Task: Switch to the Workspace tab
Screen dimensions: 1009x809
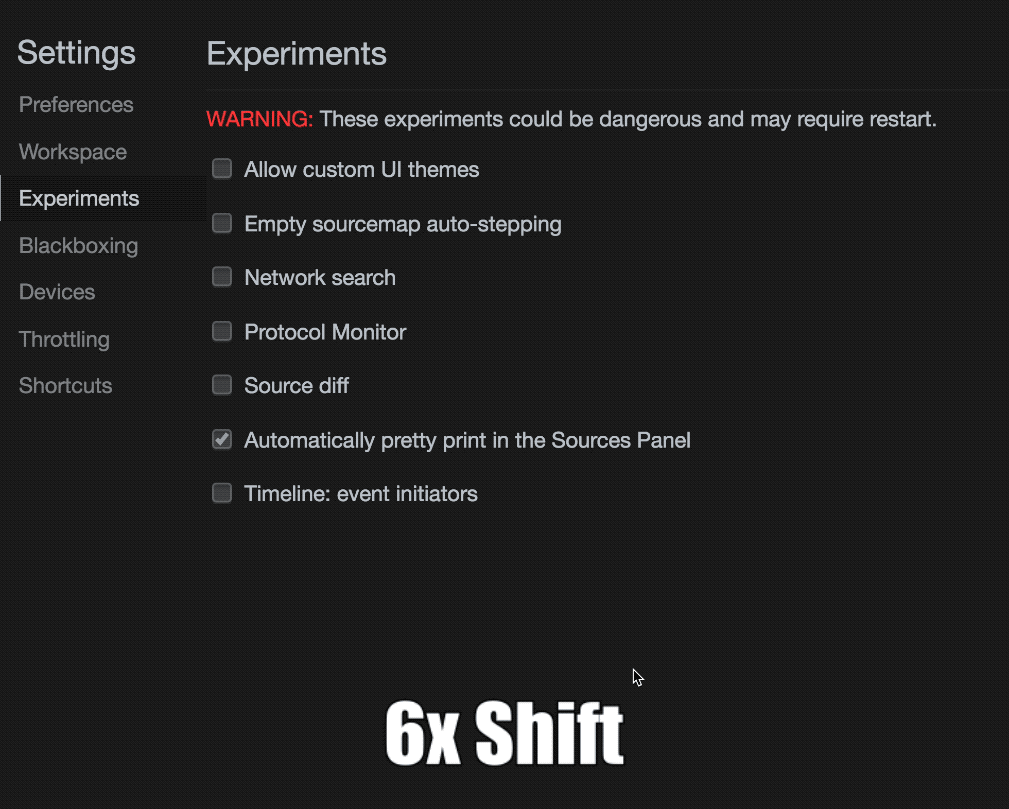Action: [73, 152]
